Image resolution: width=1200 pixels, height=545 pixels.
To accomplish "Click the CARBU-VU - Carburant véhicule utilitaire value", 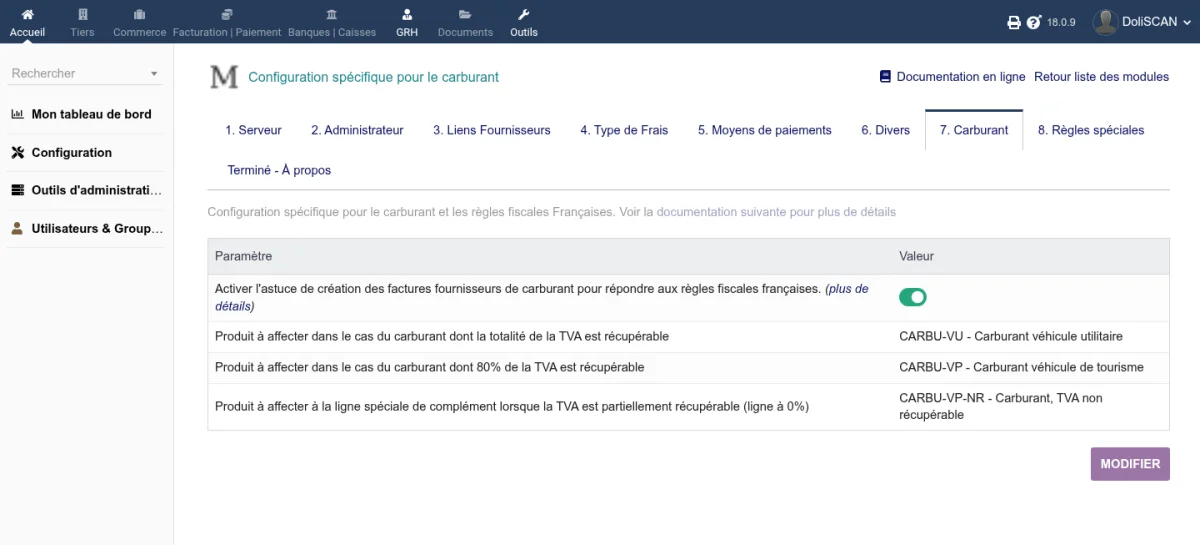I will coord(1011,336).
